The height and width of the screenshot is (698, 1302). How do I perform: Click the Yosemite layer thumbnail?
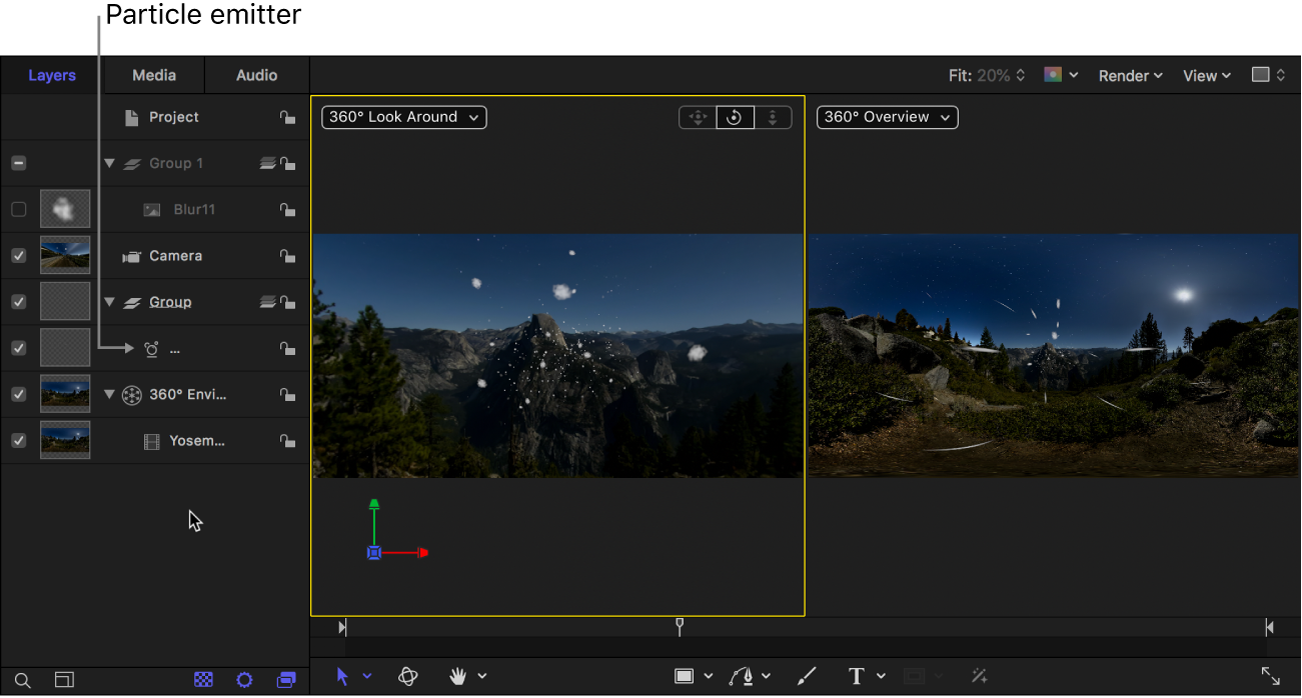point(65,440)
